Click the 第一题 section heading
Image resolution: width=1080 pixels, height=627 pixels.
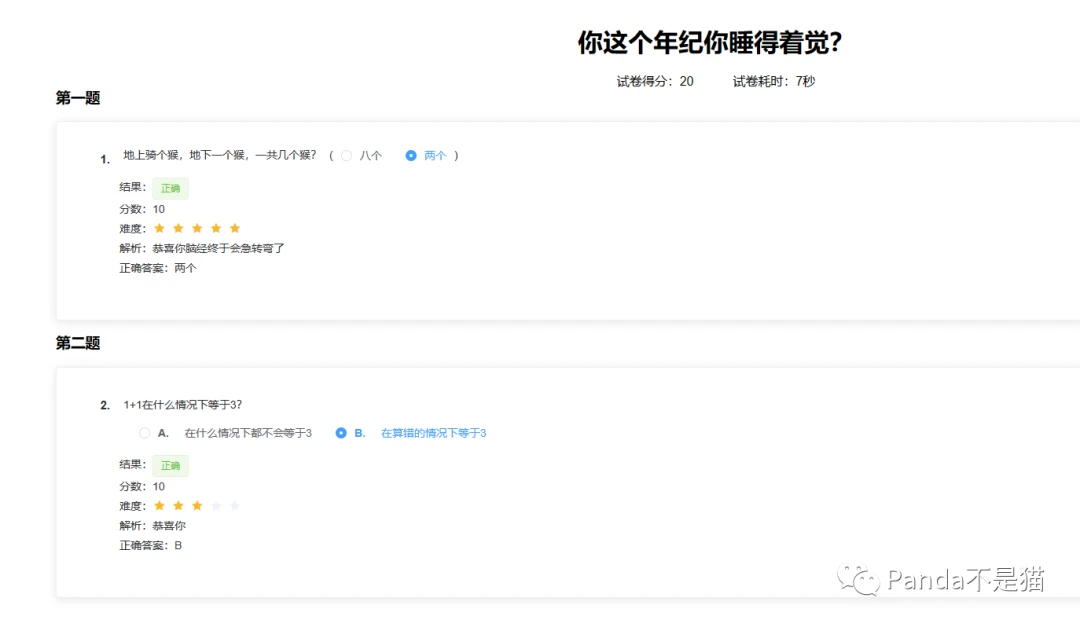(x=78, y=98)
